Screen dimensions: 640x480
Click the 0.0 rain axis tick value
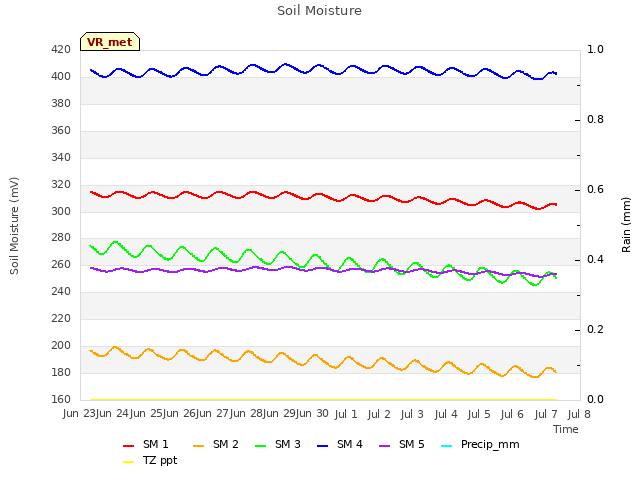[x=595, y=399]
